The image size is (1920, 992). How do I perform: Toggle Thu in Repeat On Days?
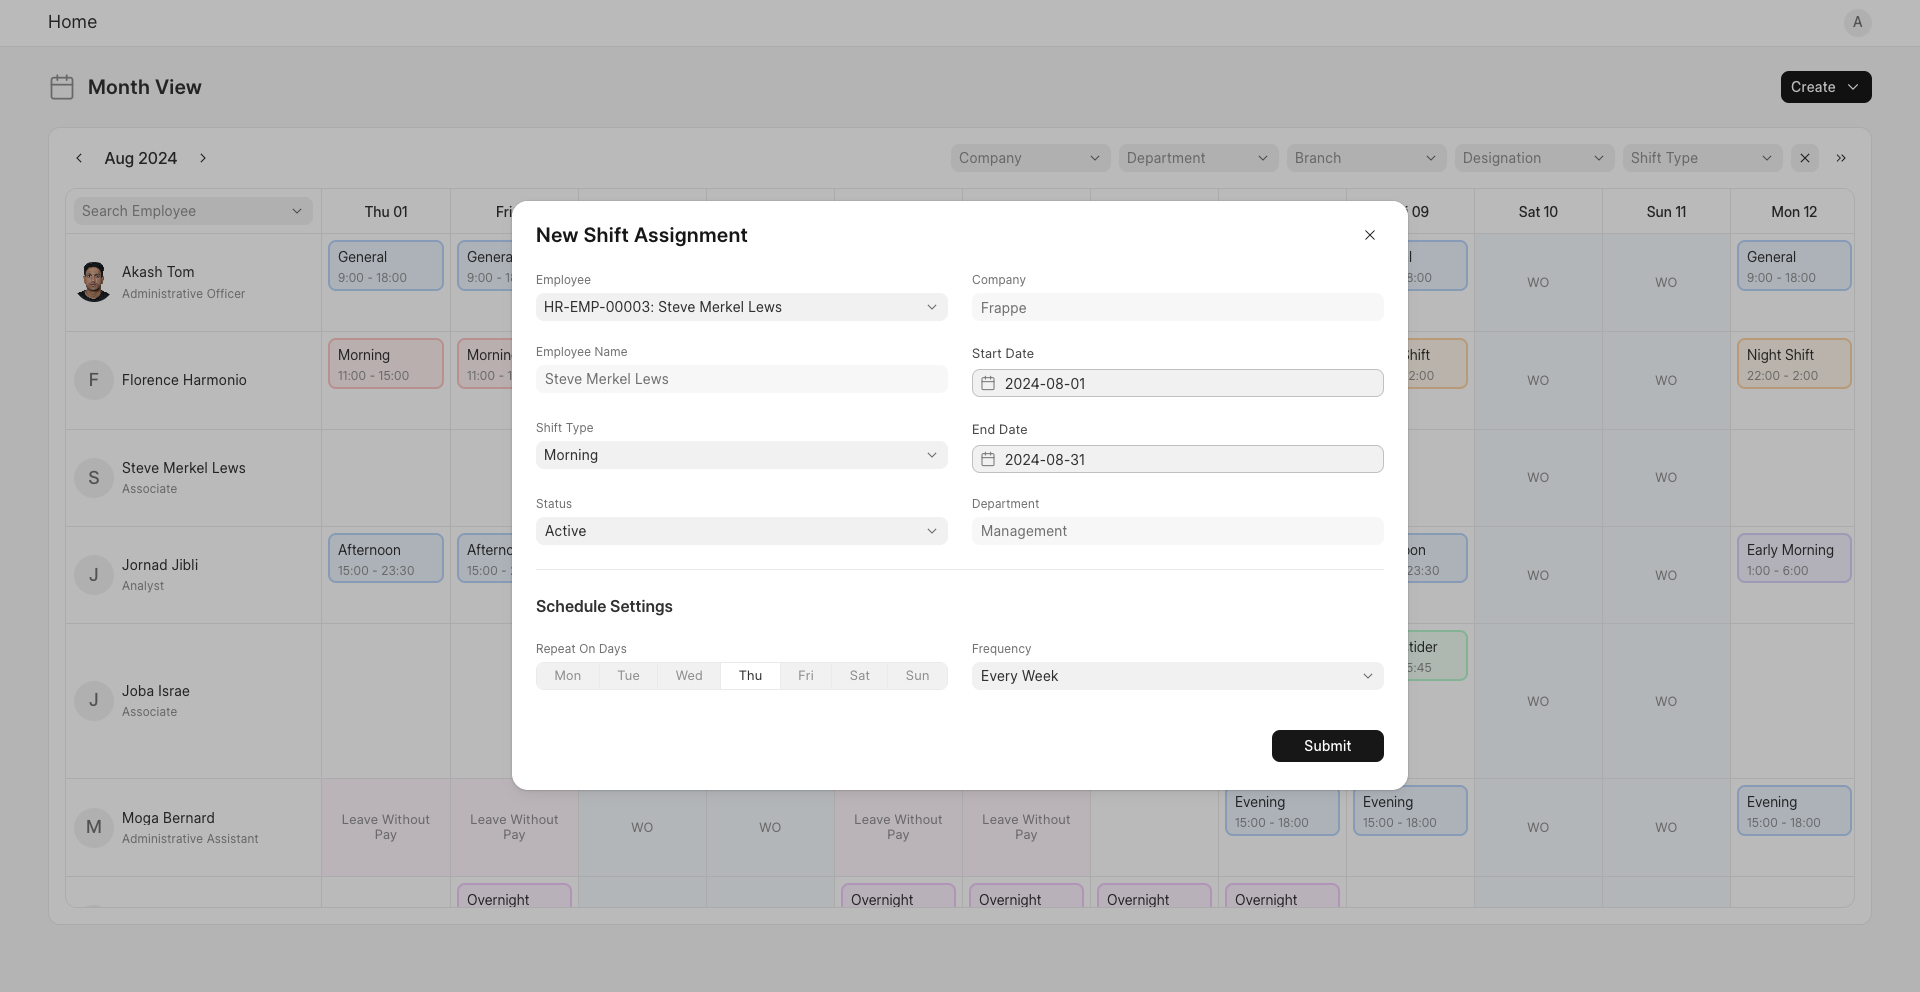coord(750,676)
